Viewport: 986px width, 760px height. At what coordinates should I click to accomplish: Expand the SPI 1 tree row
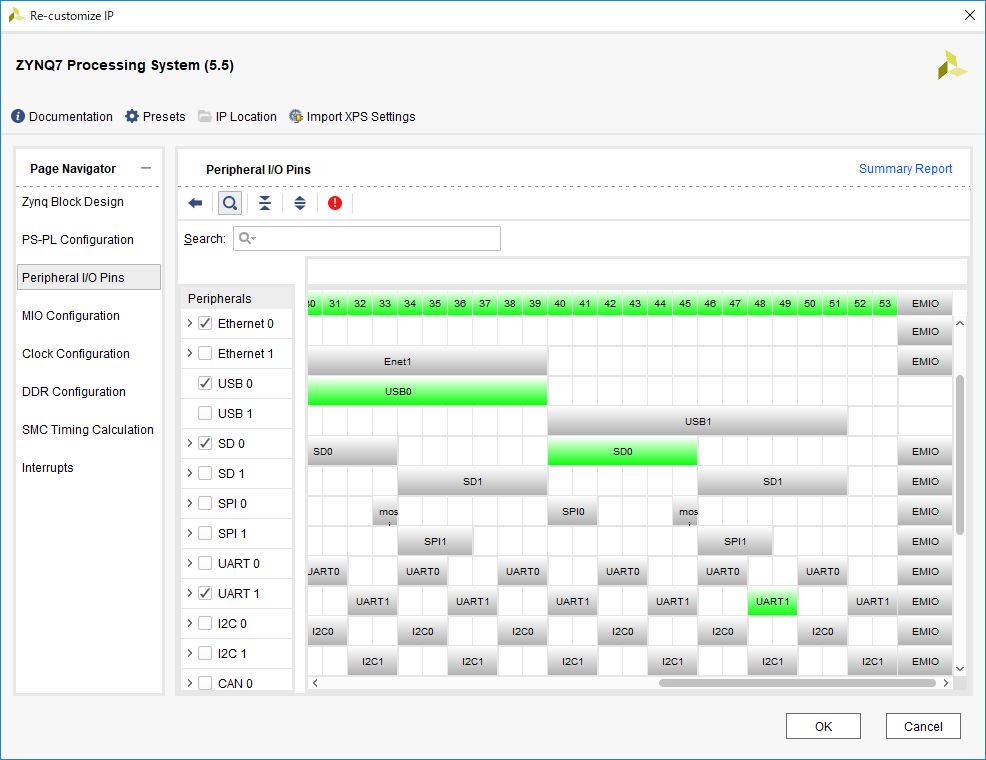pos(189,533)
